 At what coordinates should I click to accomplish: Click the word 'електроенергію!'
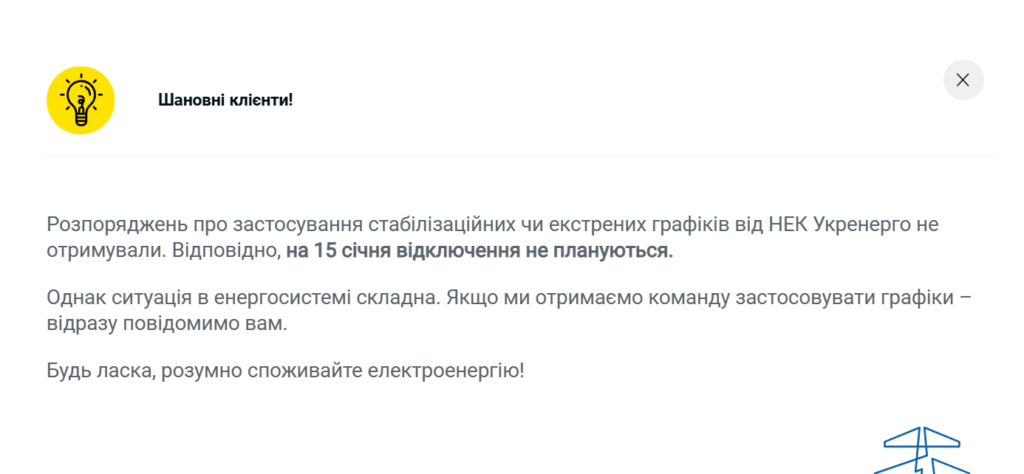click(446, 371)
